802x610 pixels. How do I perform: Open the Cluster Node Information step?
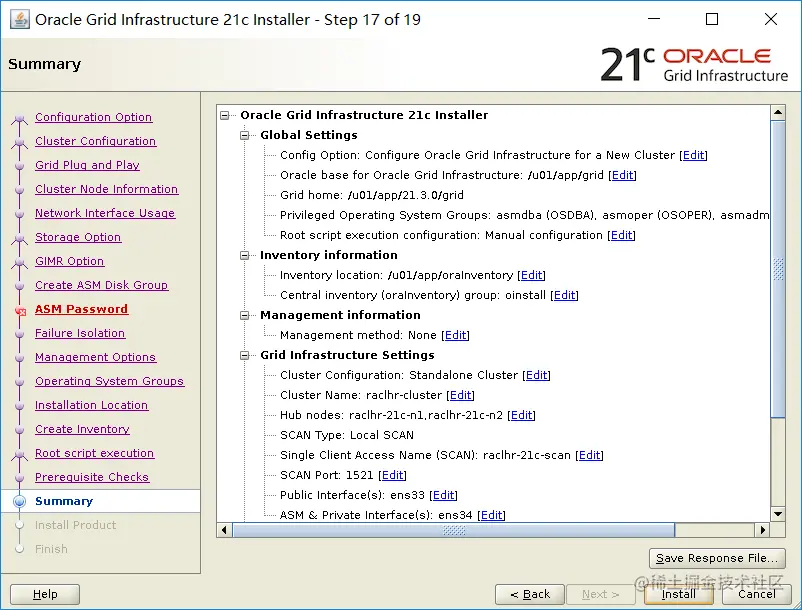106,189
